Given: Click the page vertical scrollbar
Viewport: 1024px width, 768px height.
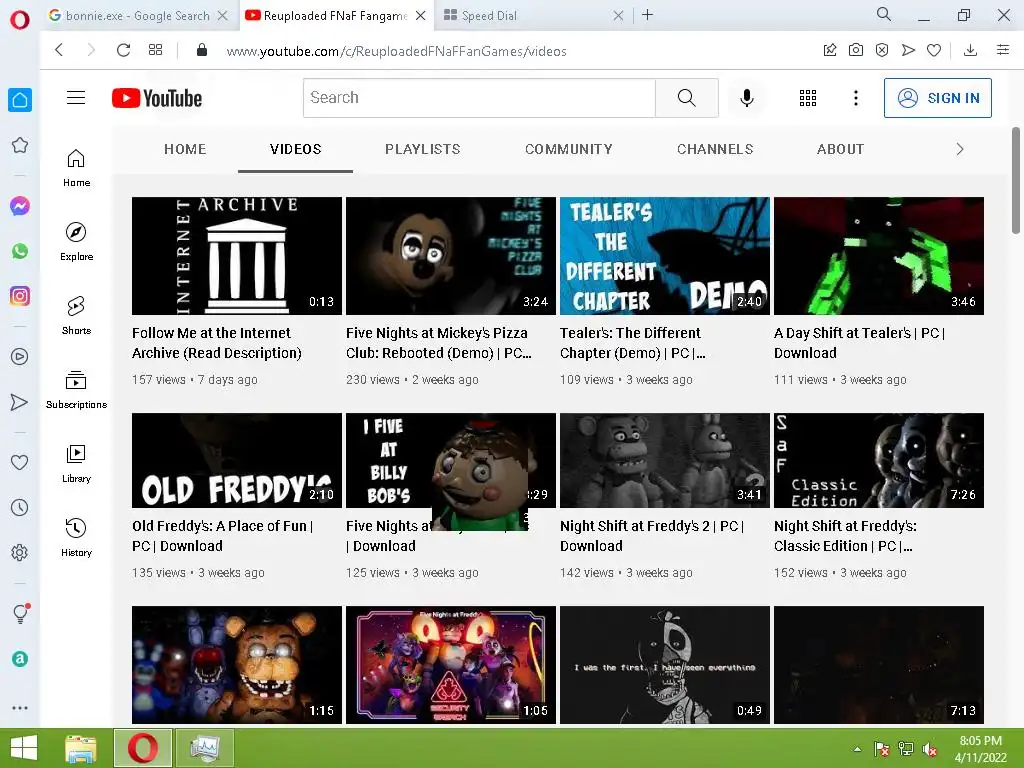Looking at the screenshot, I should pyautogui.click(x=1016, y=180).
